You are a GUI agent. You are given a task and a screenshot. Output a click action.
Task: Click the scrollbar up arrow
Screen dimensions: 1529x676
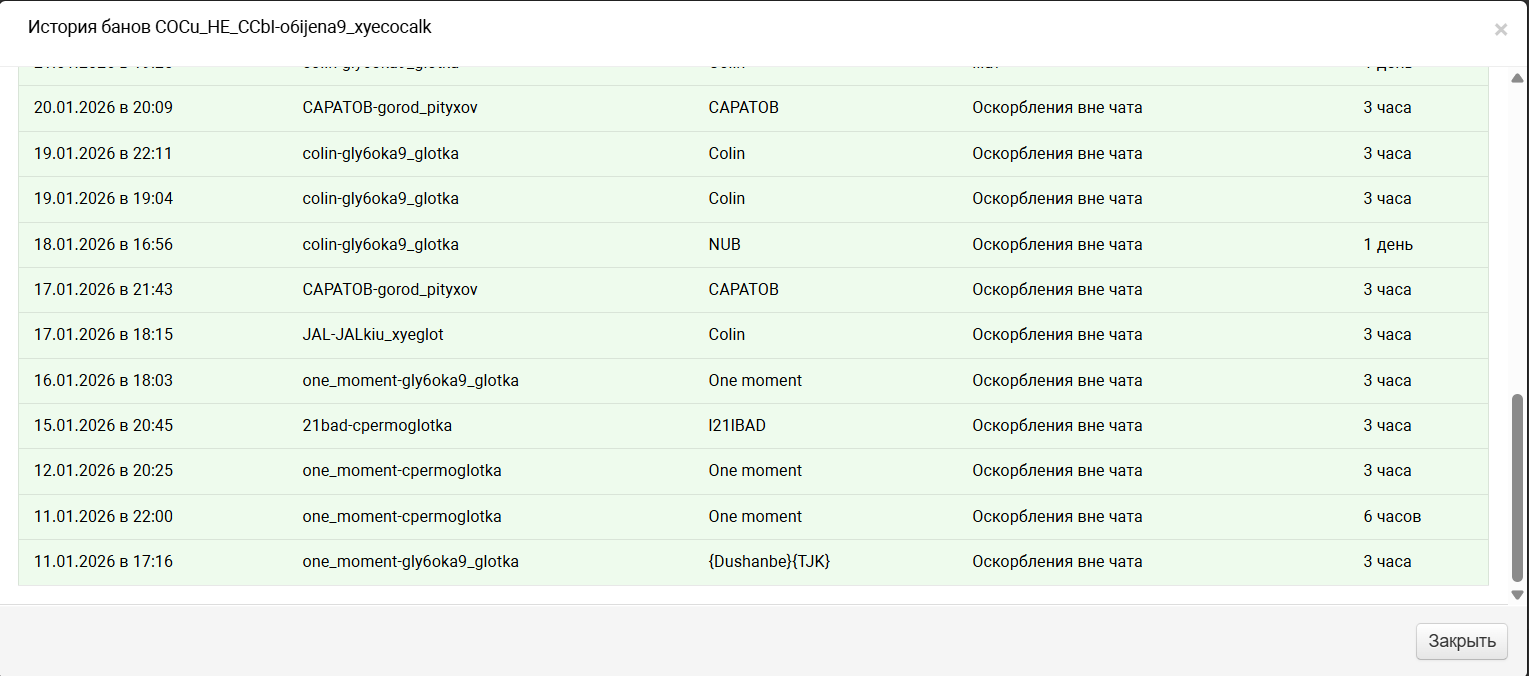point(1517,78)
